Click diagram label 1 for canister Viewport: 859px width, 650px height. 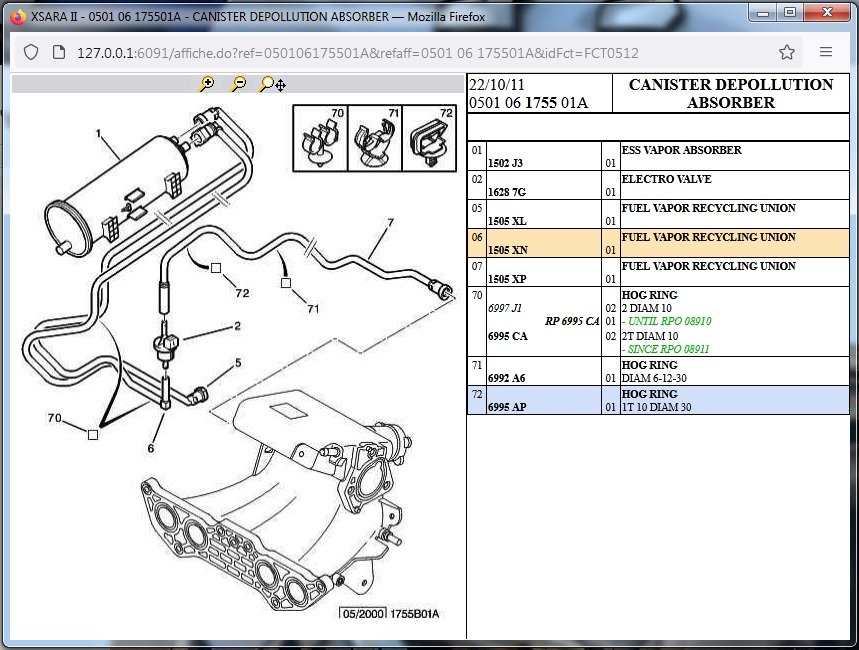99,133
